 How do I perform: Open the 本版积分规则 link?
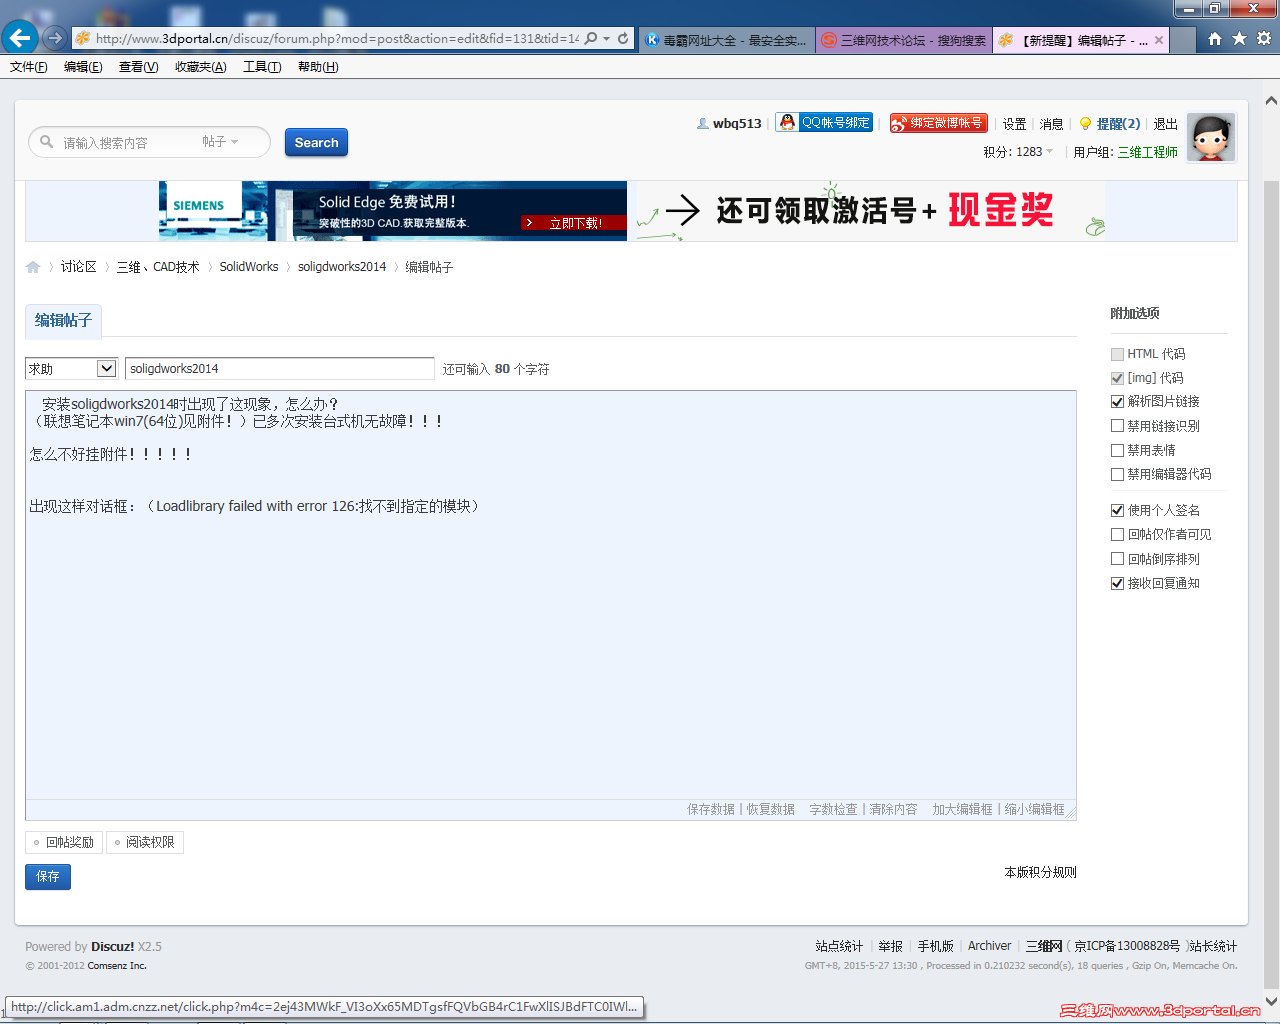click(x=1040, y=871)
